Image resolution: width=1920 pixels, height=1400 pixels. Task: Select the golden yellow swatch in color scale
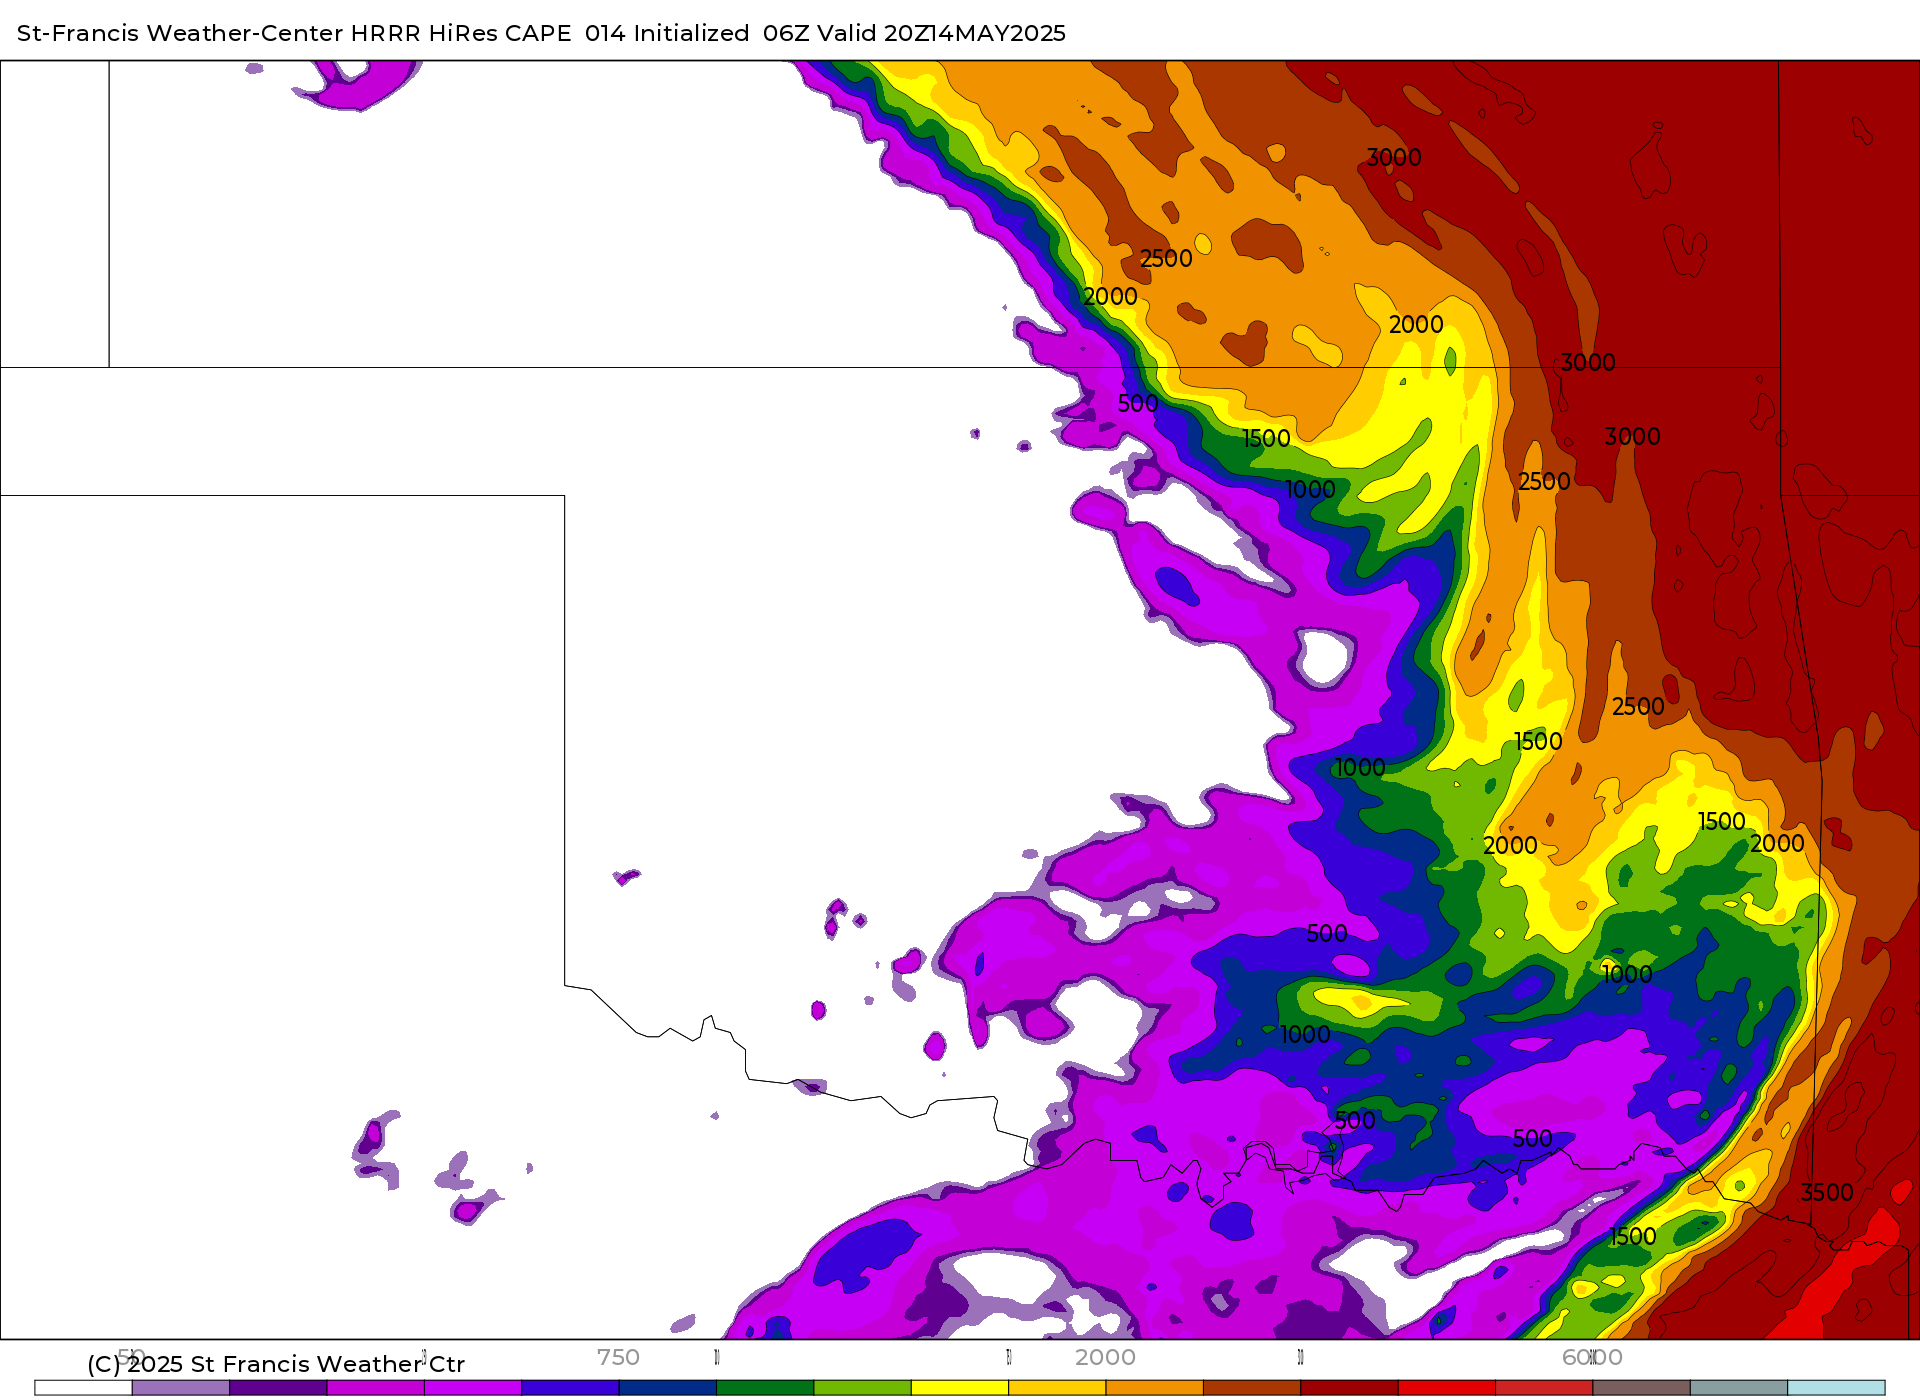1057,1388
